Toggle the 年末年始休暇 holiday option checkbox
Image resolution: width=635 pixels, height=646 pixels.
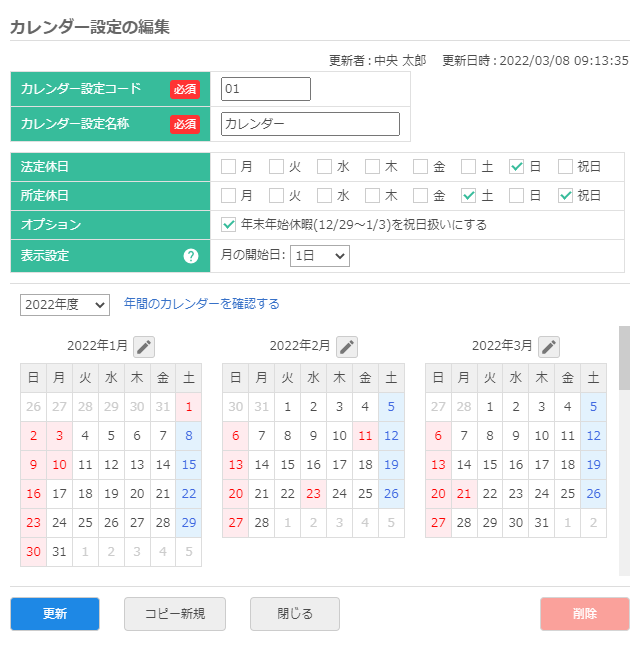[228, 225]
